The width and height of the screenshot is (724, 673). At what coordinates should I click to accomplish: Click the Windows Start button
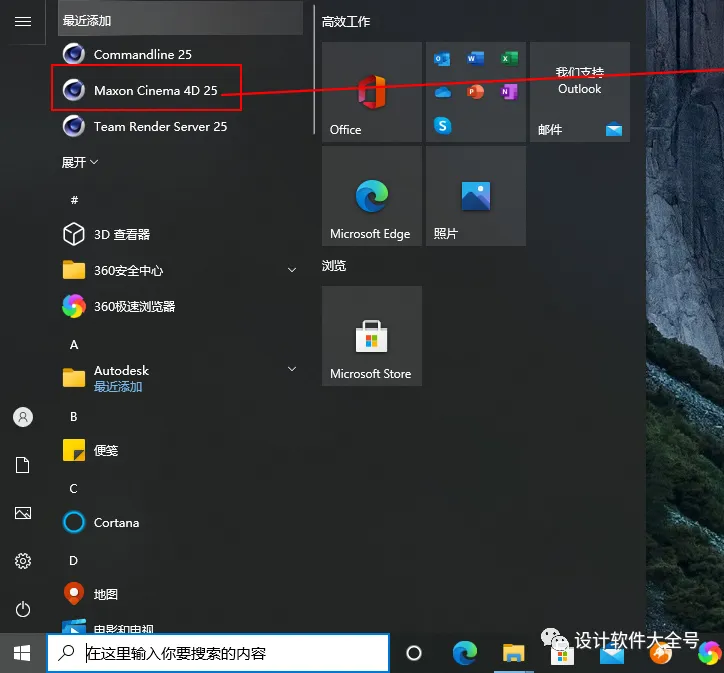(22, 653)
